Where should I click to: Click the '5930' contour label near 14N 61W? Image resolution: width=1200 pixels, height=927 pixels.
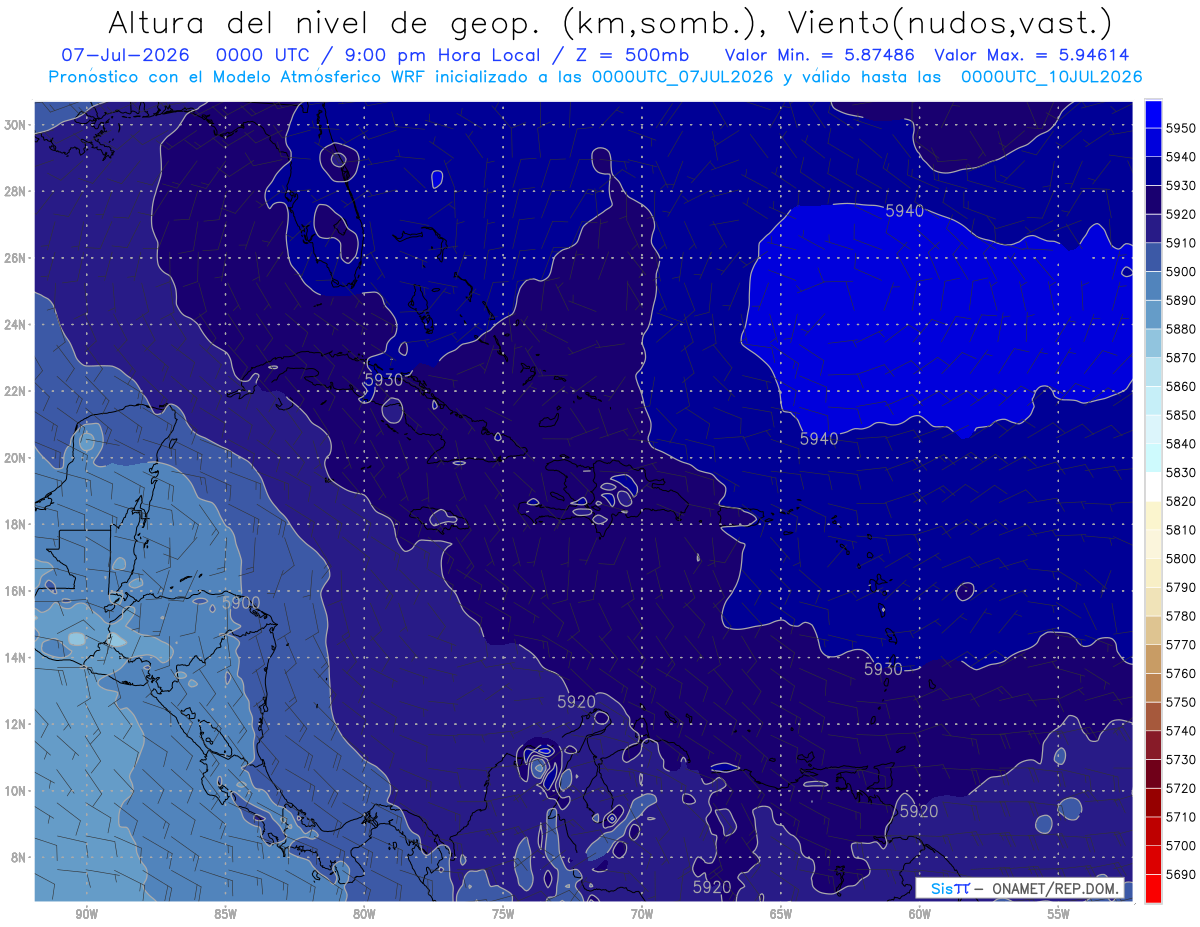883,668
